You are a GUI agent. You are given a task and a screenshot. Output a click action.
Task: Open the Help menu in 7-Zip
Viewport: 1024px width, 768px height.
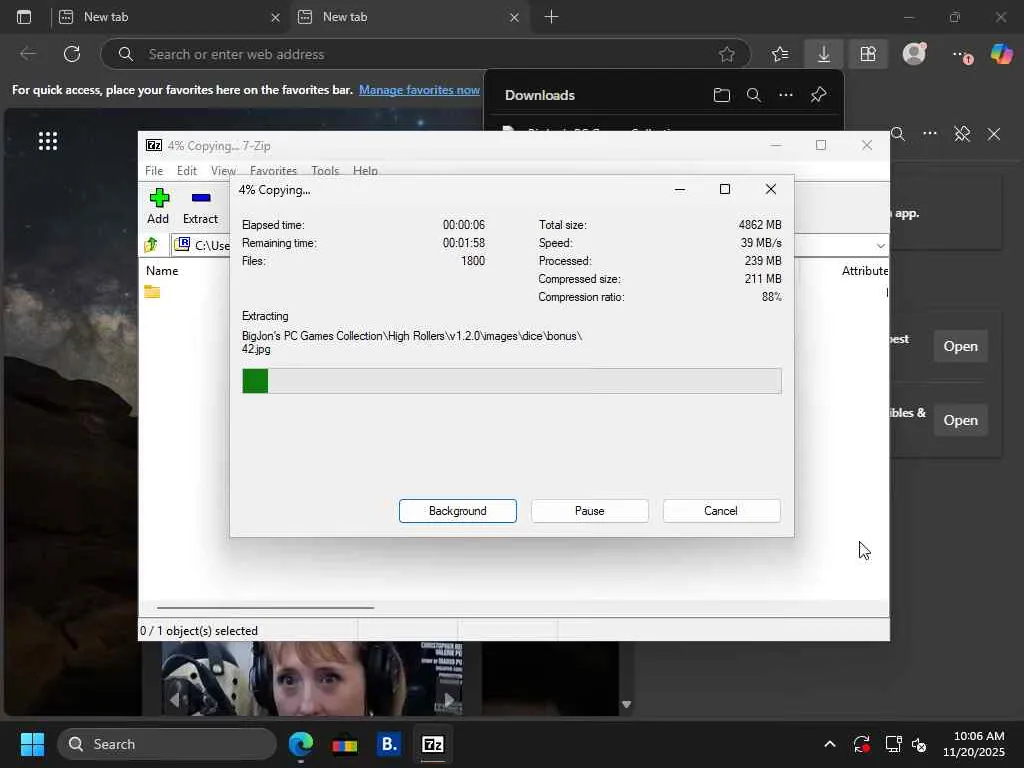click(x=365, y=170)
